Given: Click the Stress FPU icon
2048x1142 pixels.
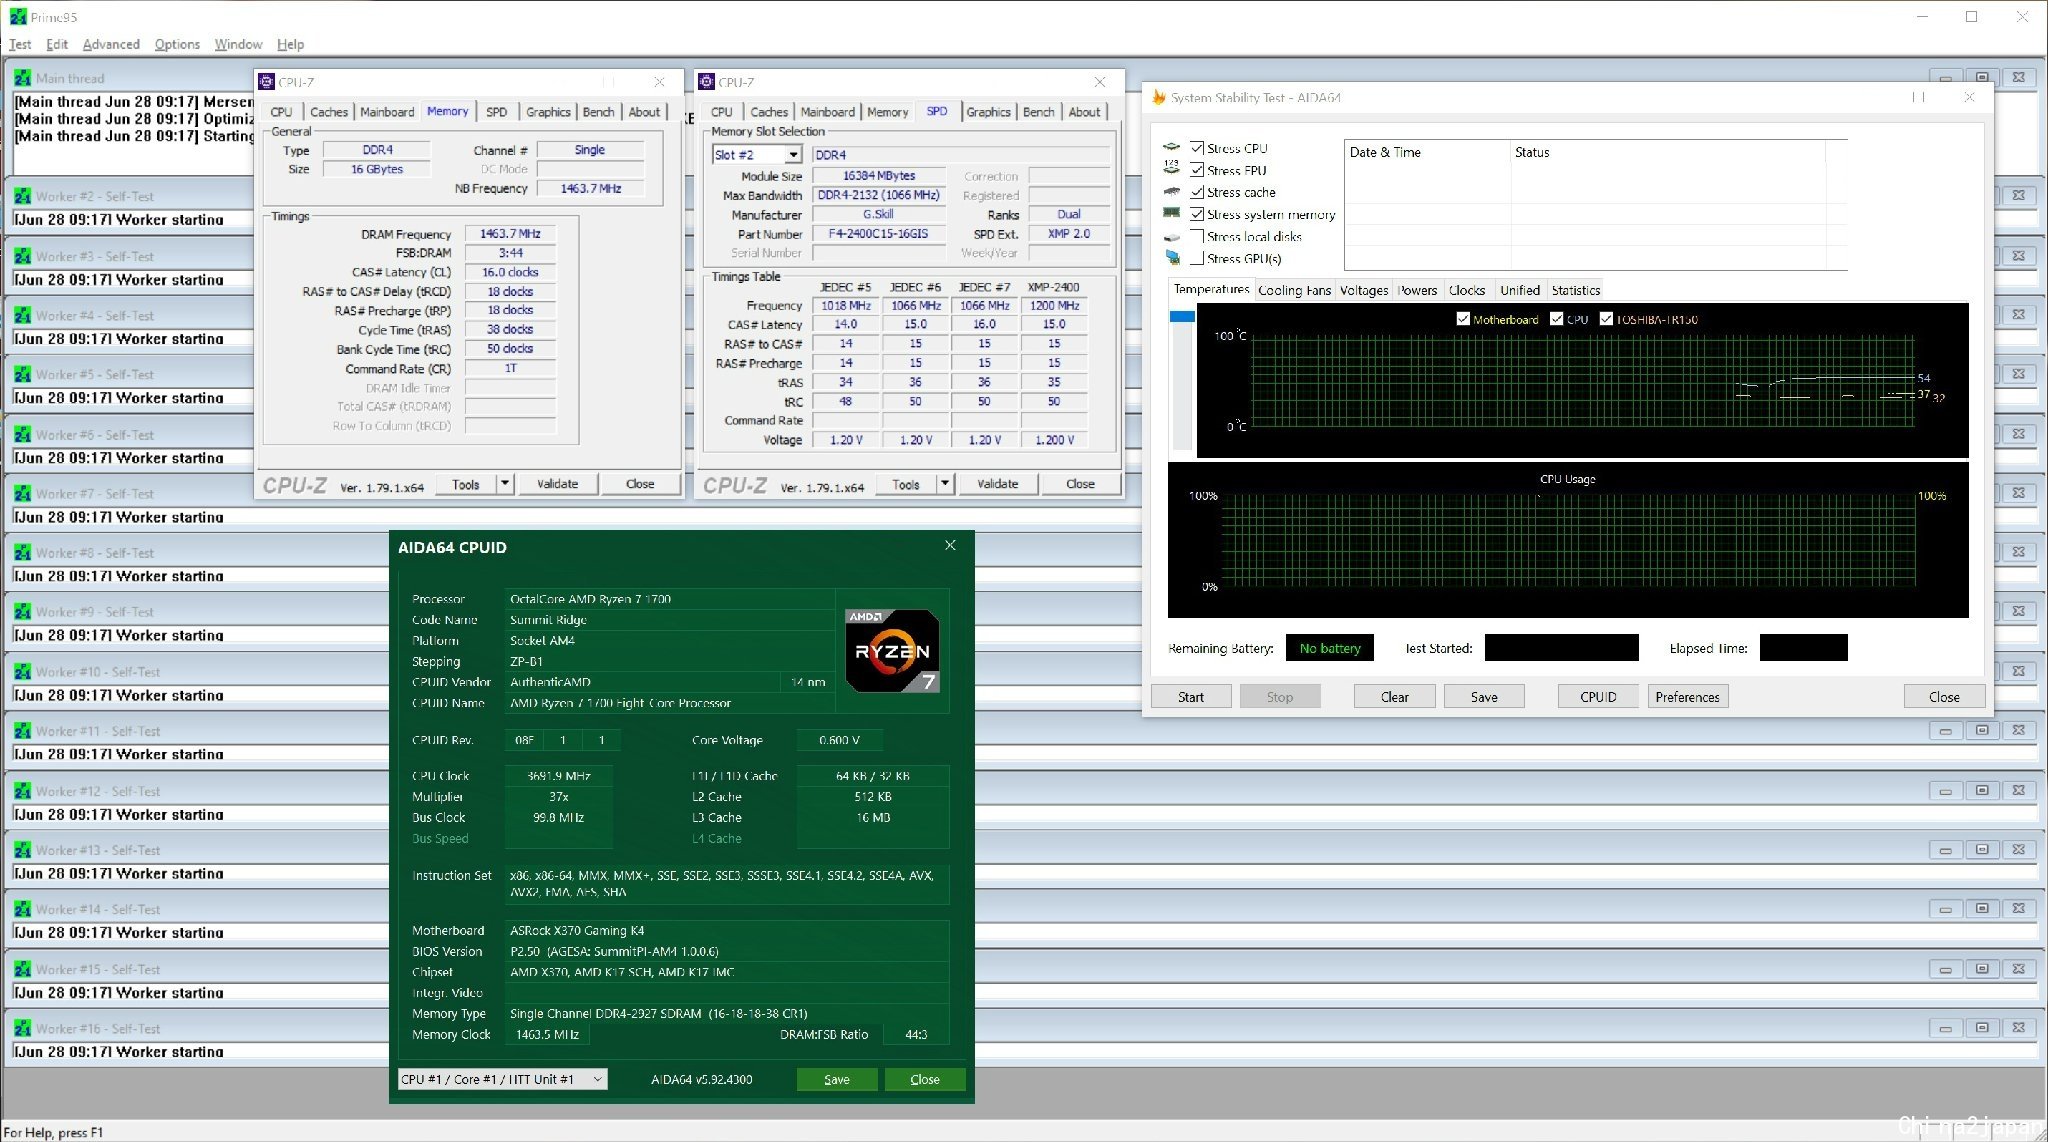Looking at the screenshot, I should click(x=1172, y=169).
